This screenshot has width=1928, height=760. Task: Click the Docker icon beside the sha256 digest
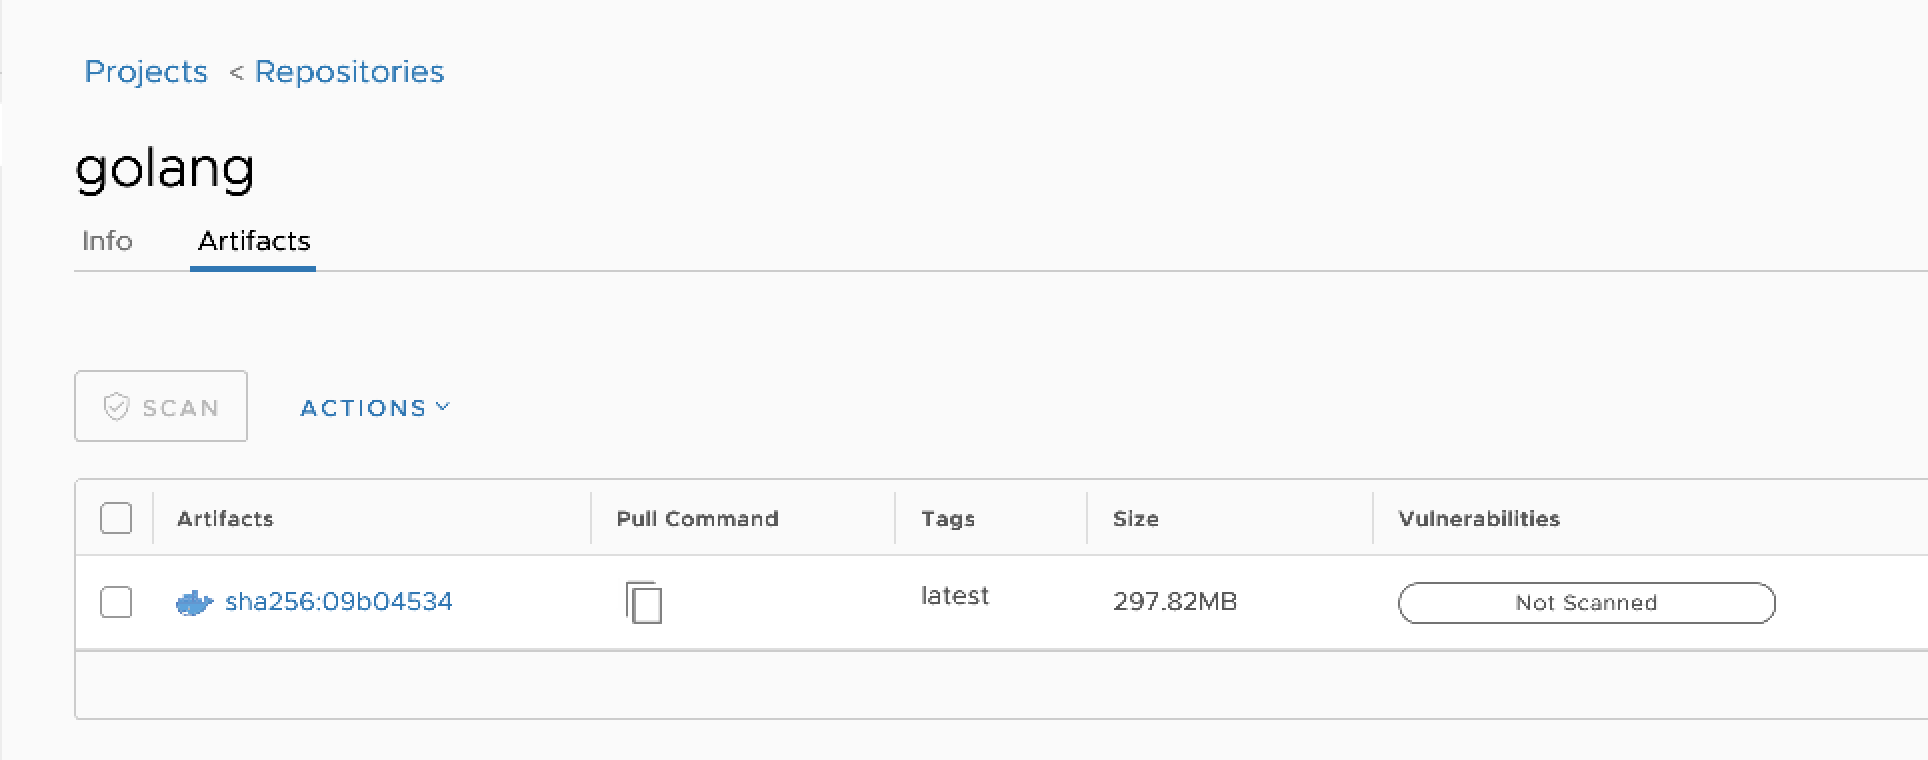196,602
